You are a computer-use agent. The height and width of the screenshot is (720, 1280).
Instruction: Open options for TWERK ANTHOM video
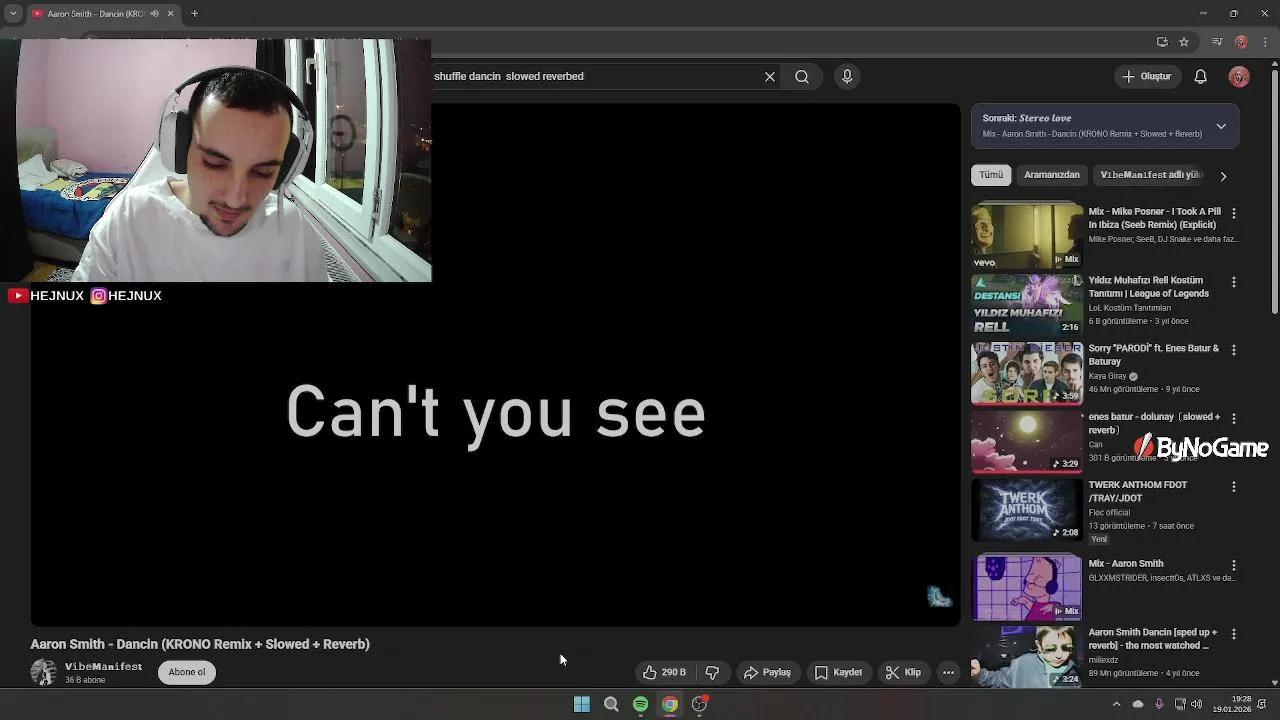1234,486
